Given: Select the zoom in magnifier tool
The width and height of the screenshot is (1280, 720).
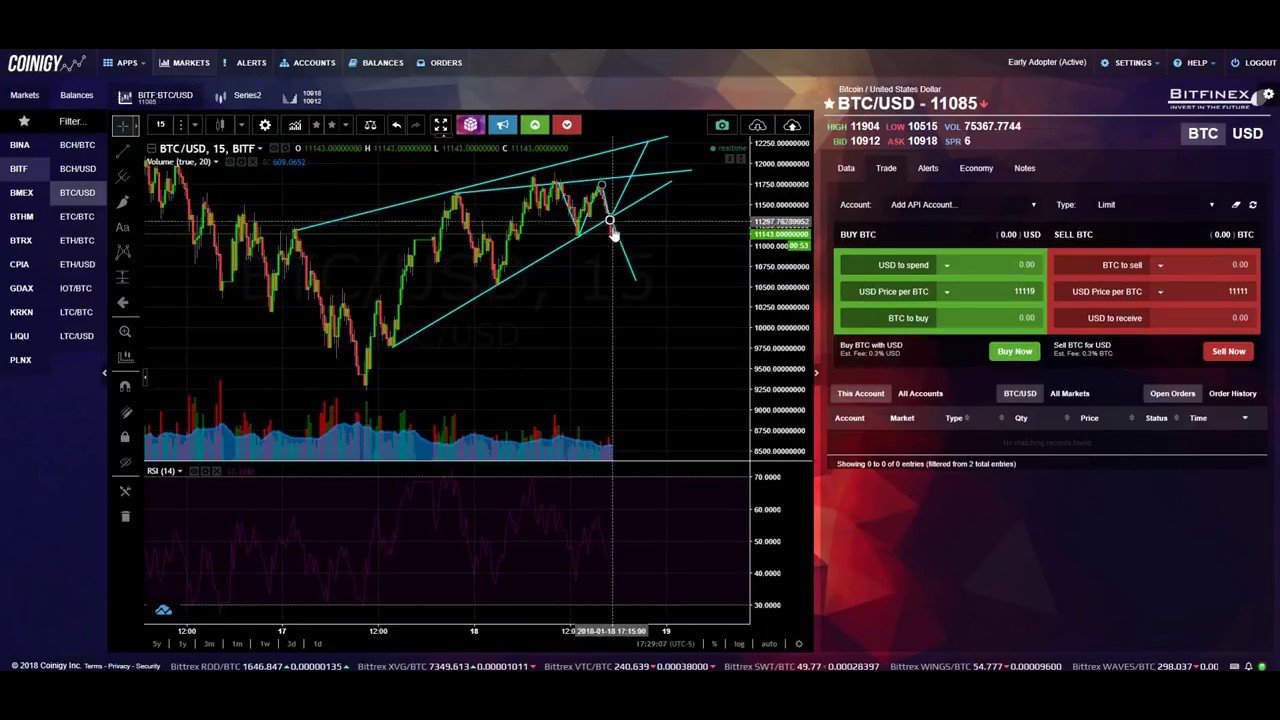Looking at the screenshot, I should pos(124,331).
